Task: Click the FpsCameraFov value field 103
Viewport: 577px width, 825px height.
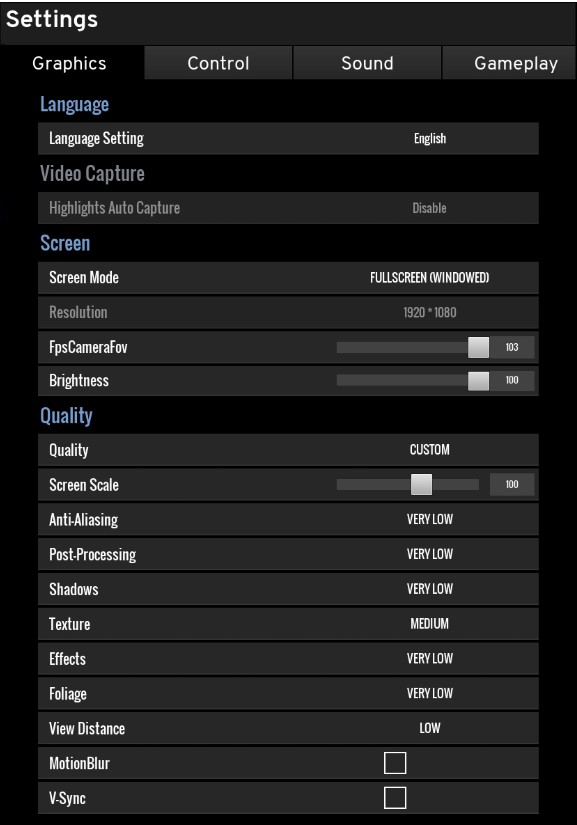Action: click(x=512, y=347)
